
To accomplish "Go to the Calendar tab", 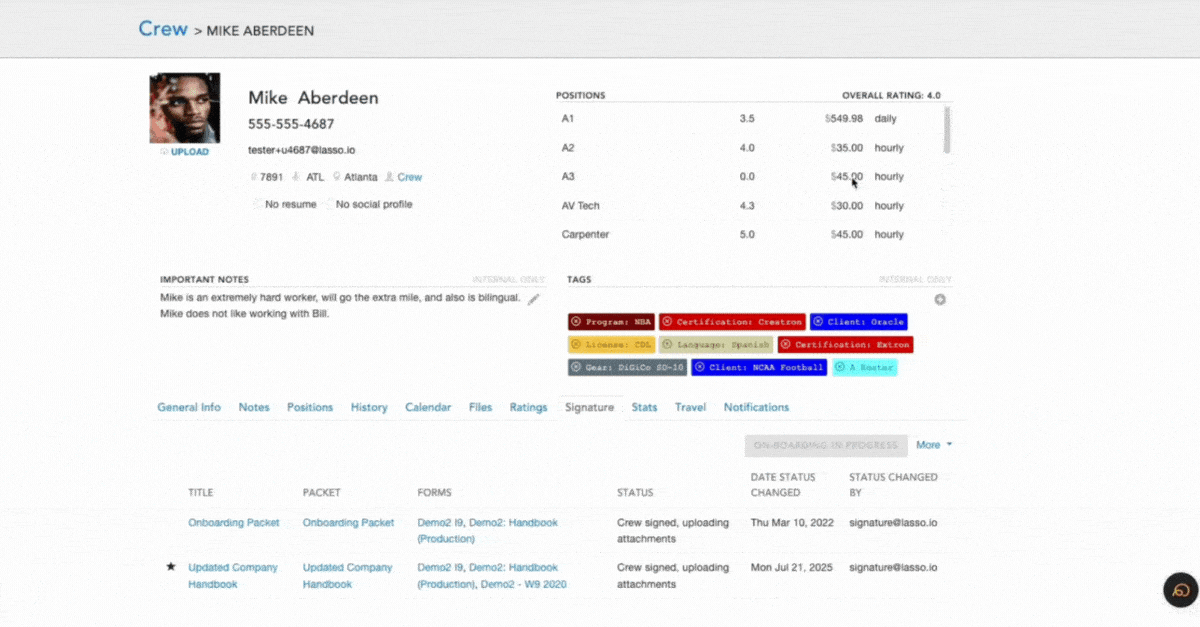I will (428, 407).
